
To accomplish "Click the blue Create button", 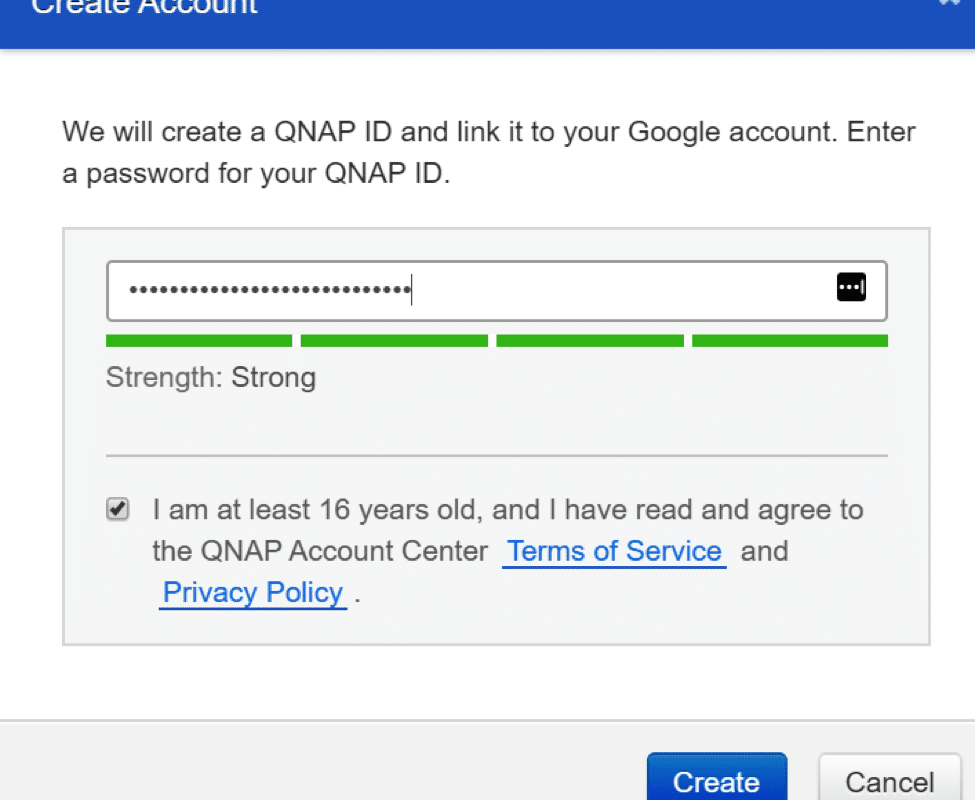I will pos(717,777).
